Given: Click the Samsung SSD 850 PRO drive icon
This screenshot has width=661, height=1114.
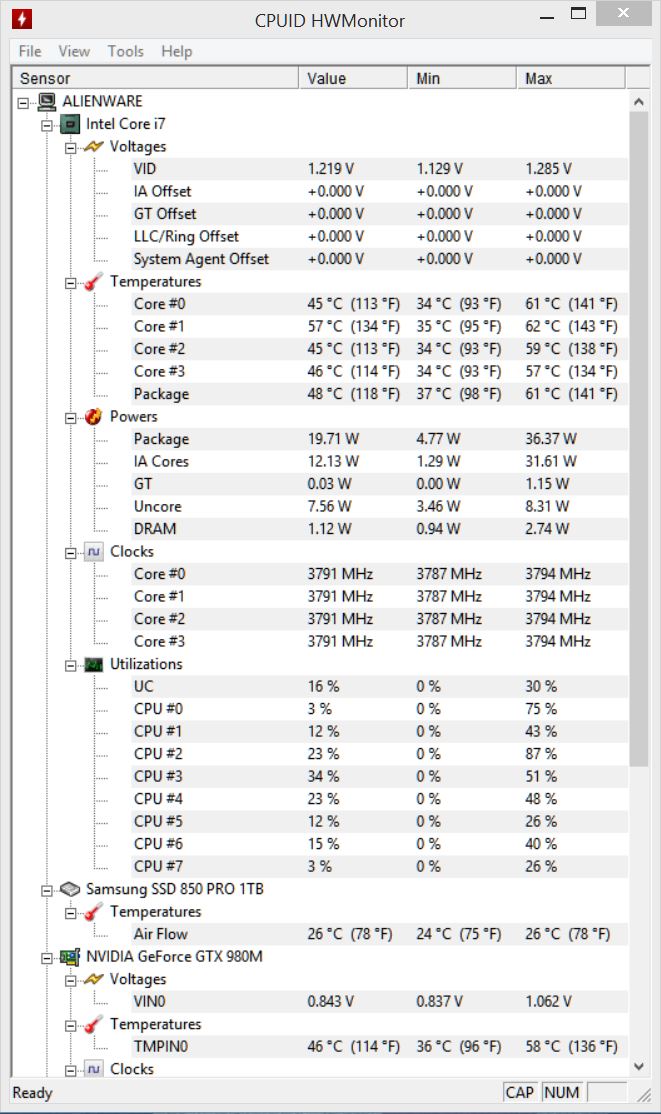Looking at the screenshot, I should [x=70, y=889].
